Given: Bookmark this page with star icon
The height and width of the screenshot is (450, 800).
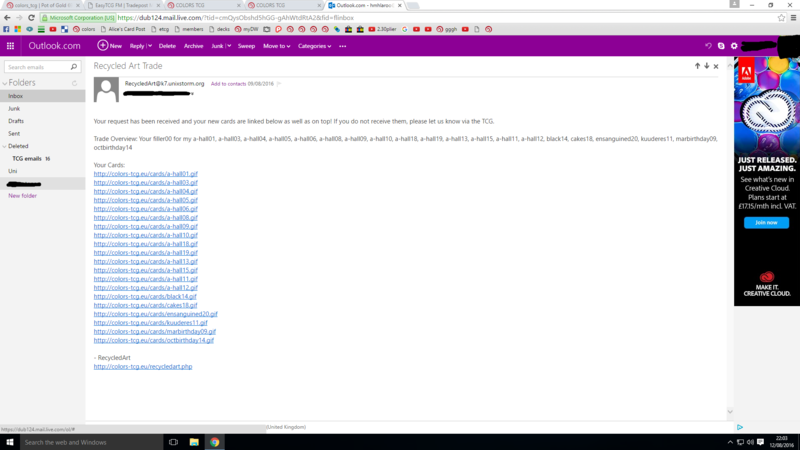Looking at the screenshot, I should point(781,18).
